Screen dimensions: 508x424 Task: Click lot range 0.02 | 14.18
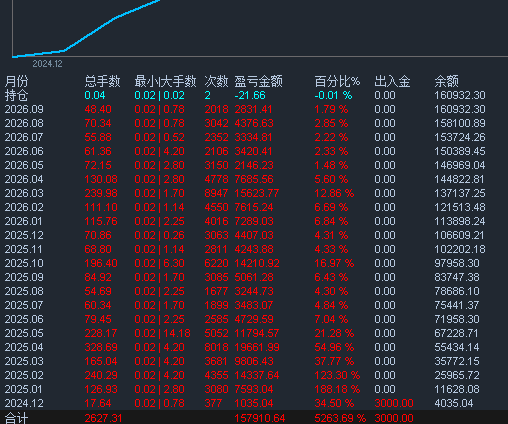162,334
